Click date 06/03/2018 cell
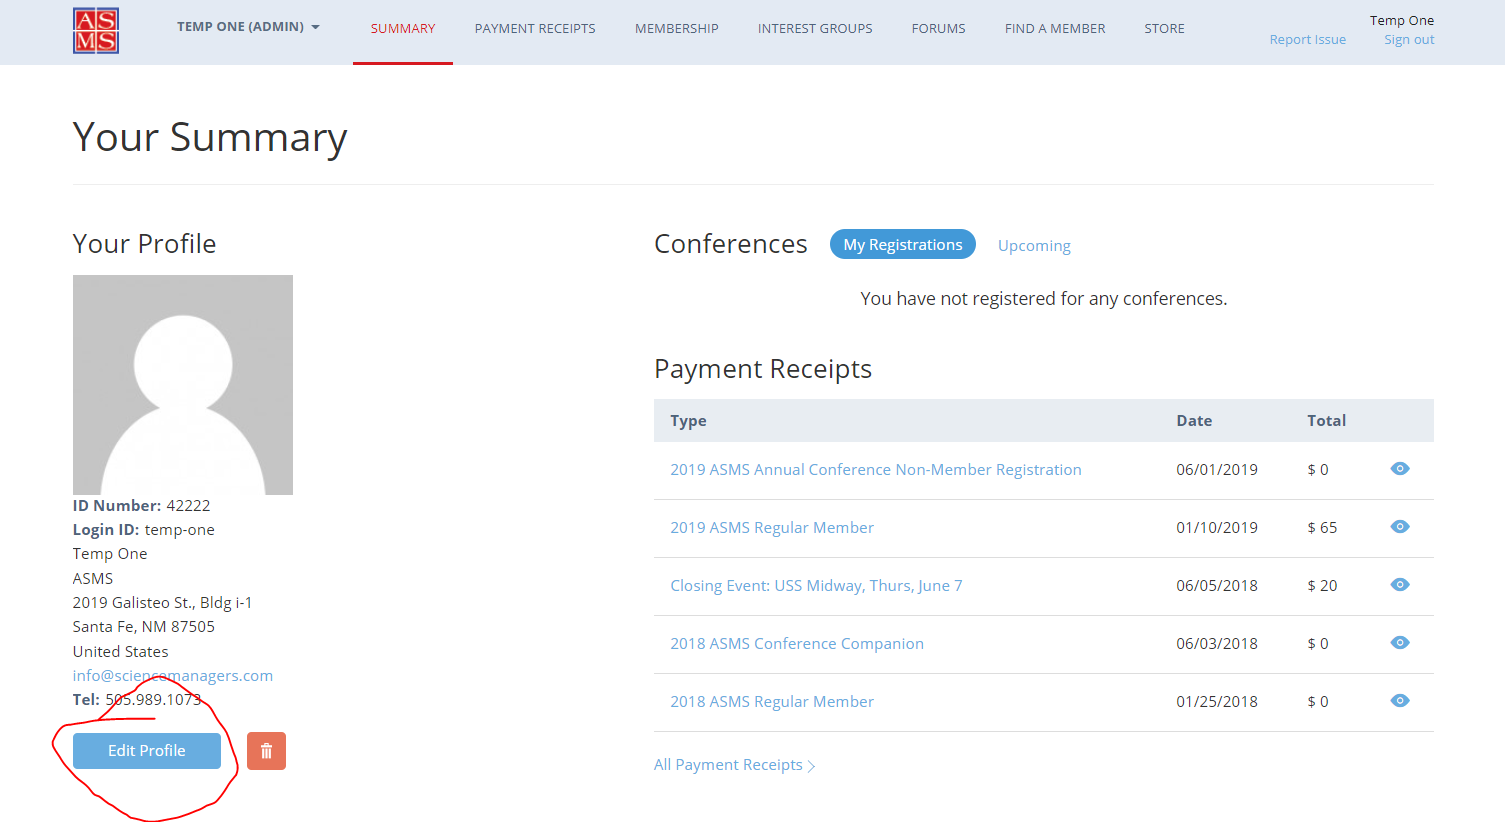Viewport: 1505px width, 822px height. click(1217, 644)
